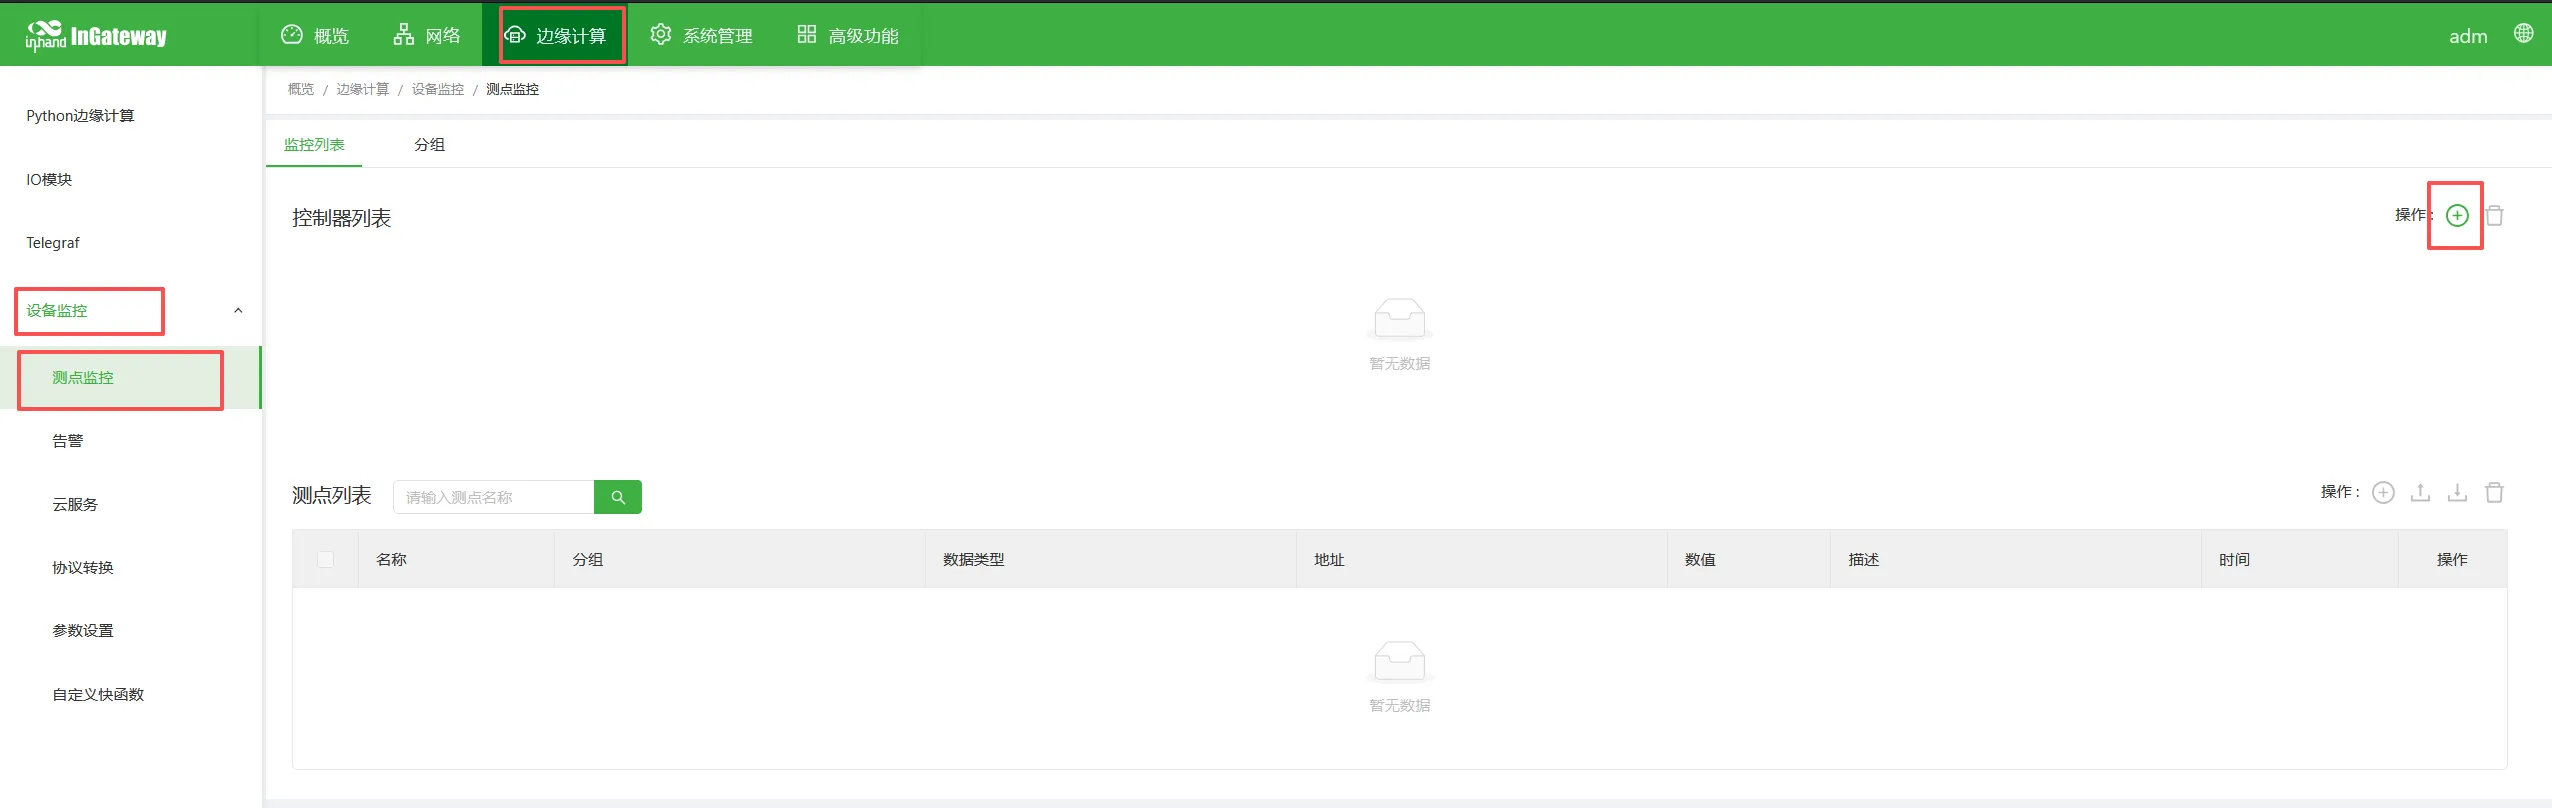Image resolution: width=2552 pixels, height=808 pixels.
Task: Add a new controller with plus icon
Action: point(2456,215)
